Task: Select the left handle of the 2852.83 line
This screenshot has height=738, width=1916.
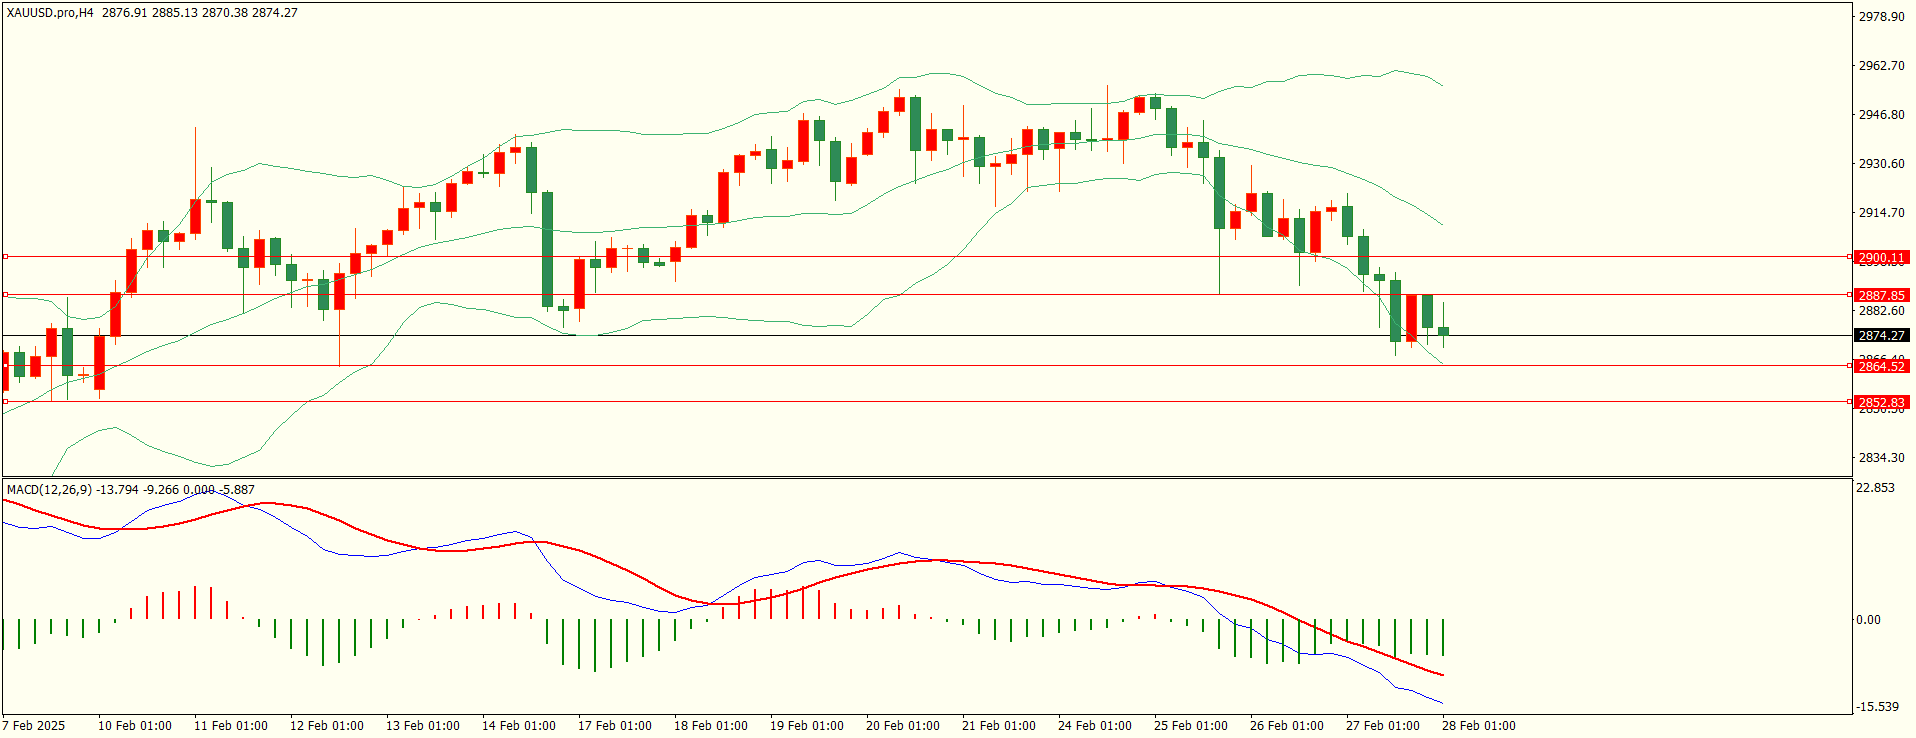Action: 5,402
